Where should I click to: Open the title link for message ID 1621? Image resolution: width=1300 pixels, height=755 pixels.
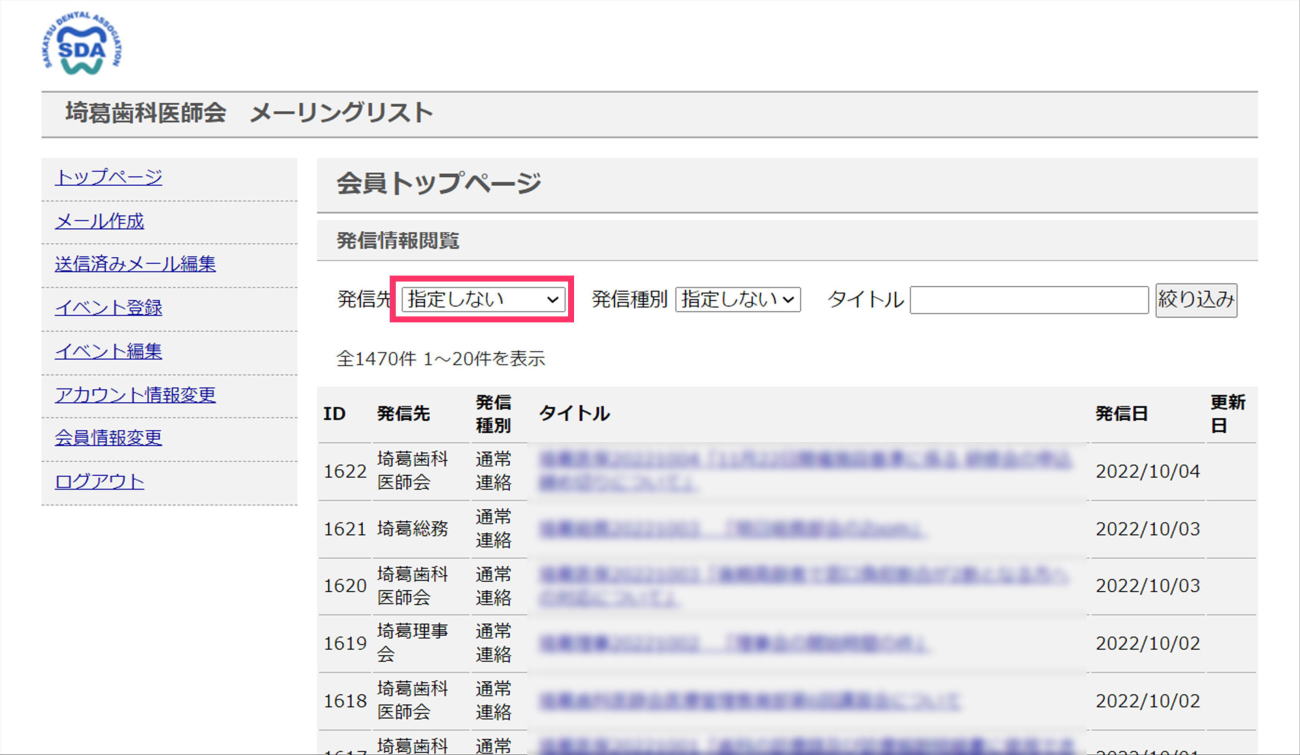(x=730, y=529)
